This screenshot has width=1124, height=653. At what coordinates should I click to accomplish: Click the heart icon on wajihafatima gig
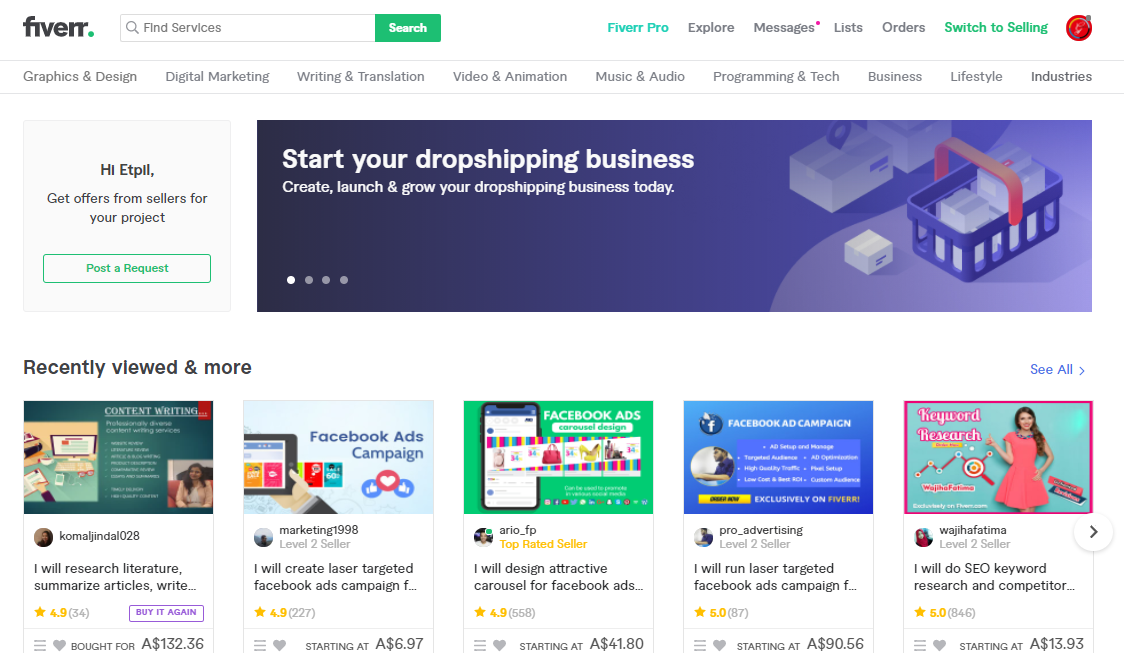pos(940,645)
